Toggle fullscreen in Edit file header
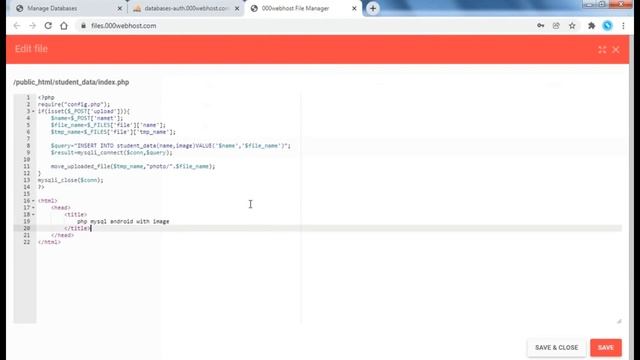 pos(602,50)
